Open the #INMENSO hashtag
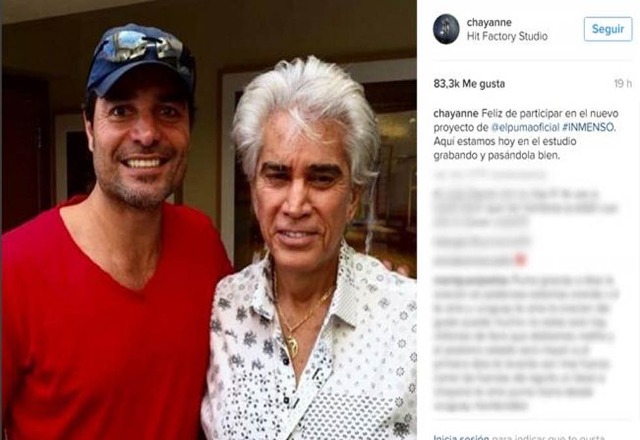The height and width of the screenshot is (440, 640). pyautogui.click(x=588, y=127)
